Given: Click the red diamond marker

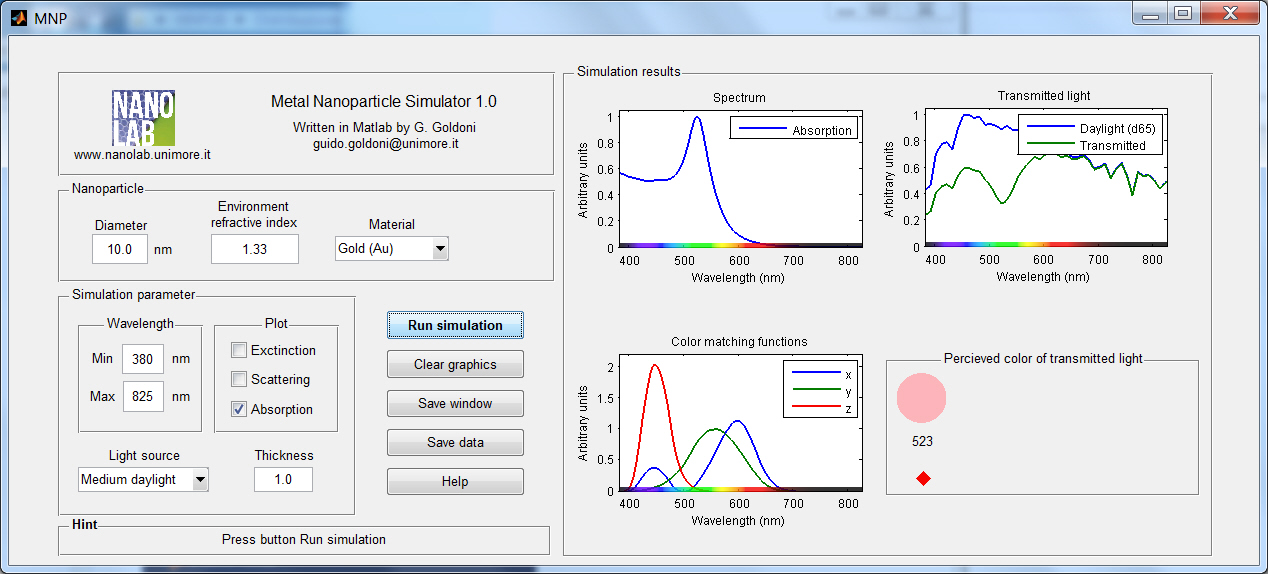Looking at the screenshot, I should click(x=923, y=479).
